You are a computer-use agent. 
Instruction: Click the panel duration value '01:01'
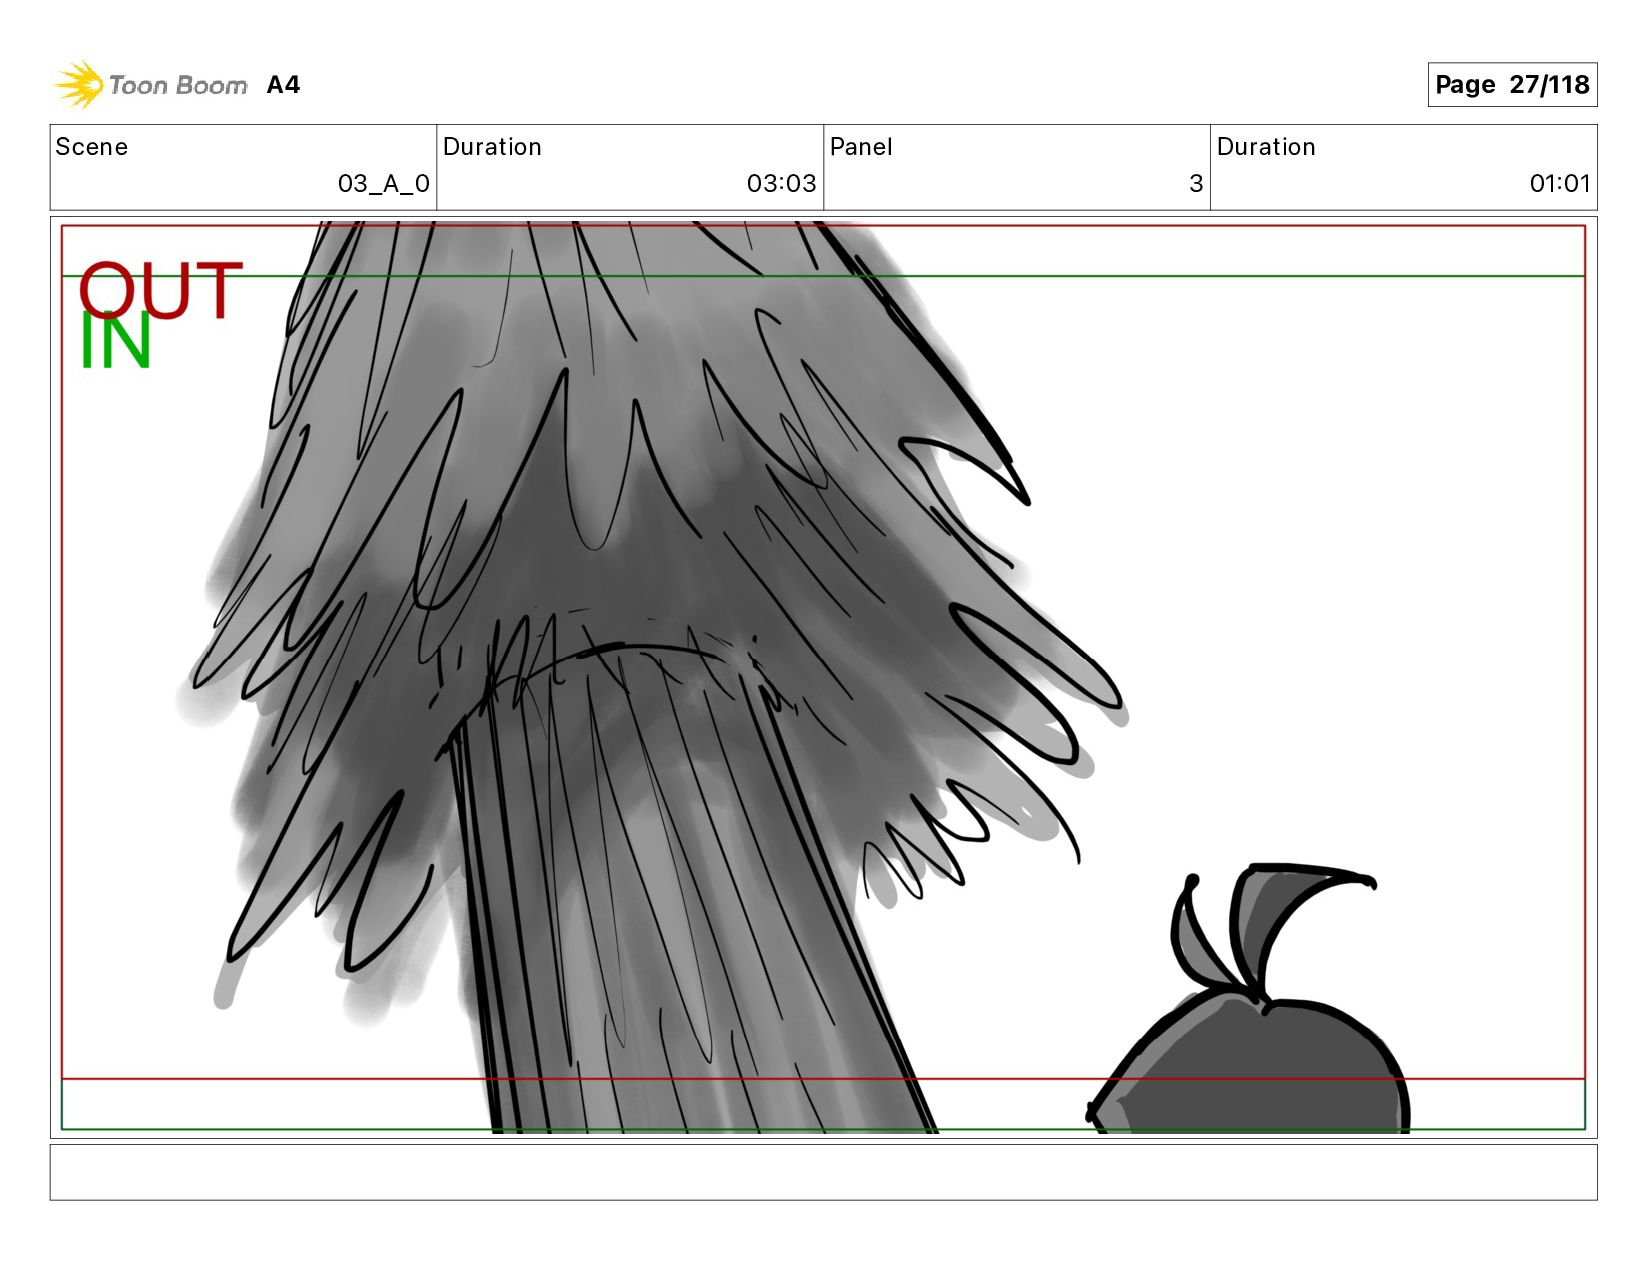click(x=1559, y=184)
